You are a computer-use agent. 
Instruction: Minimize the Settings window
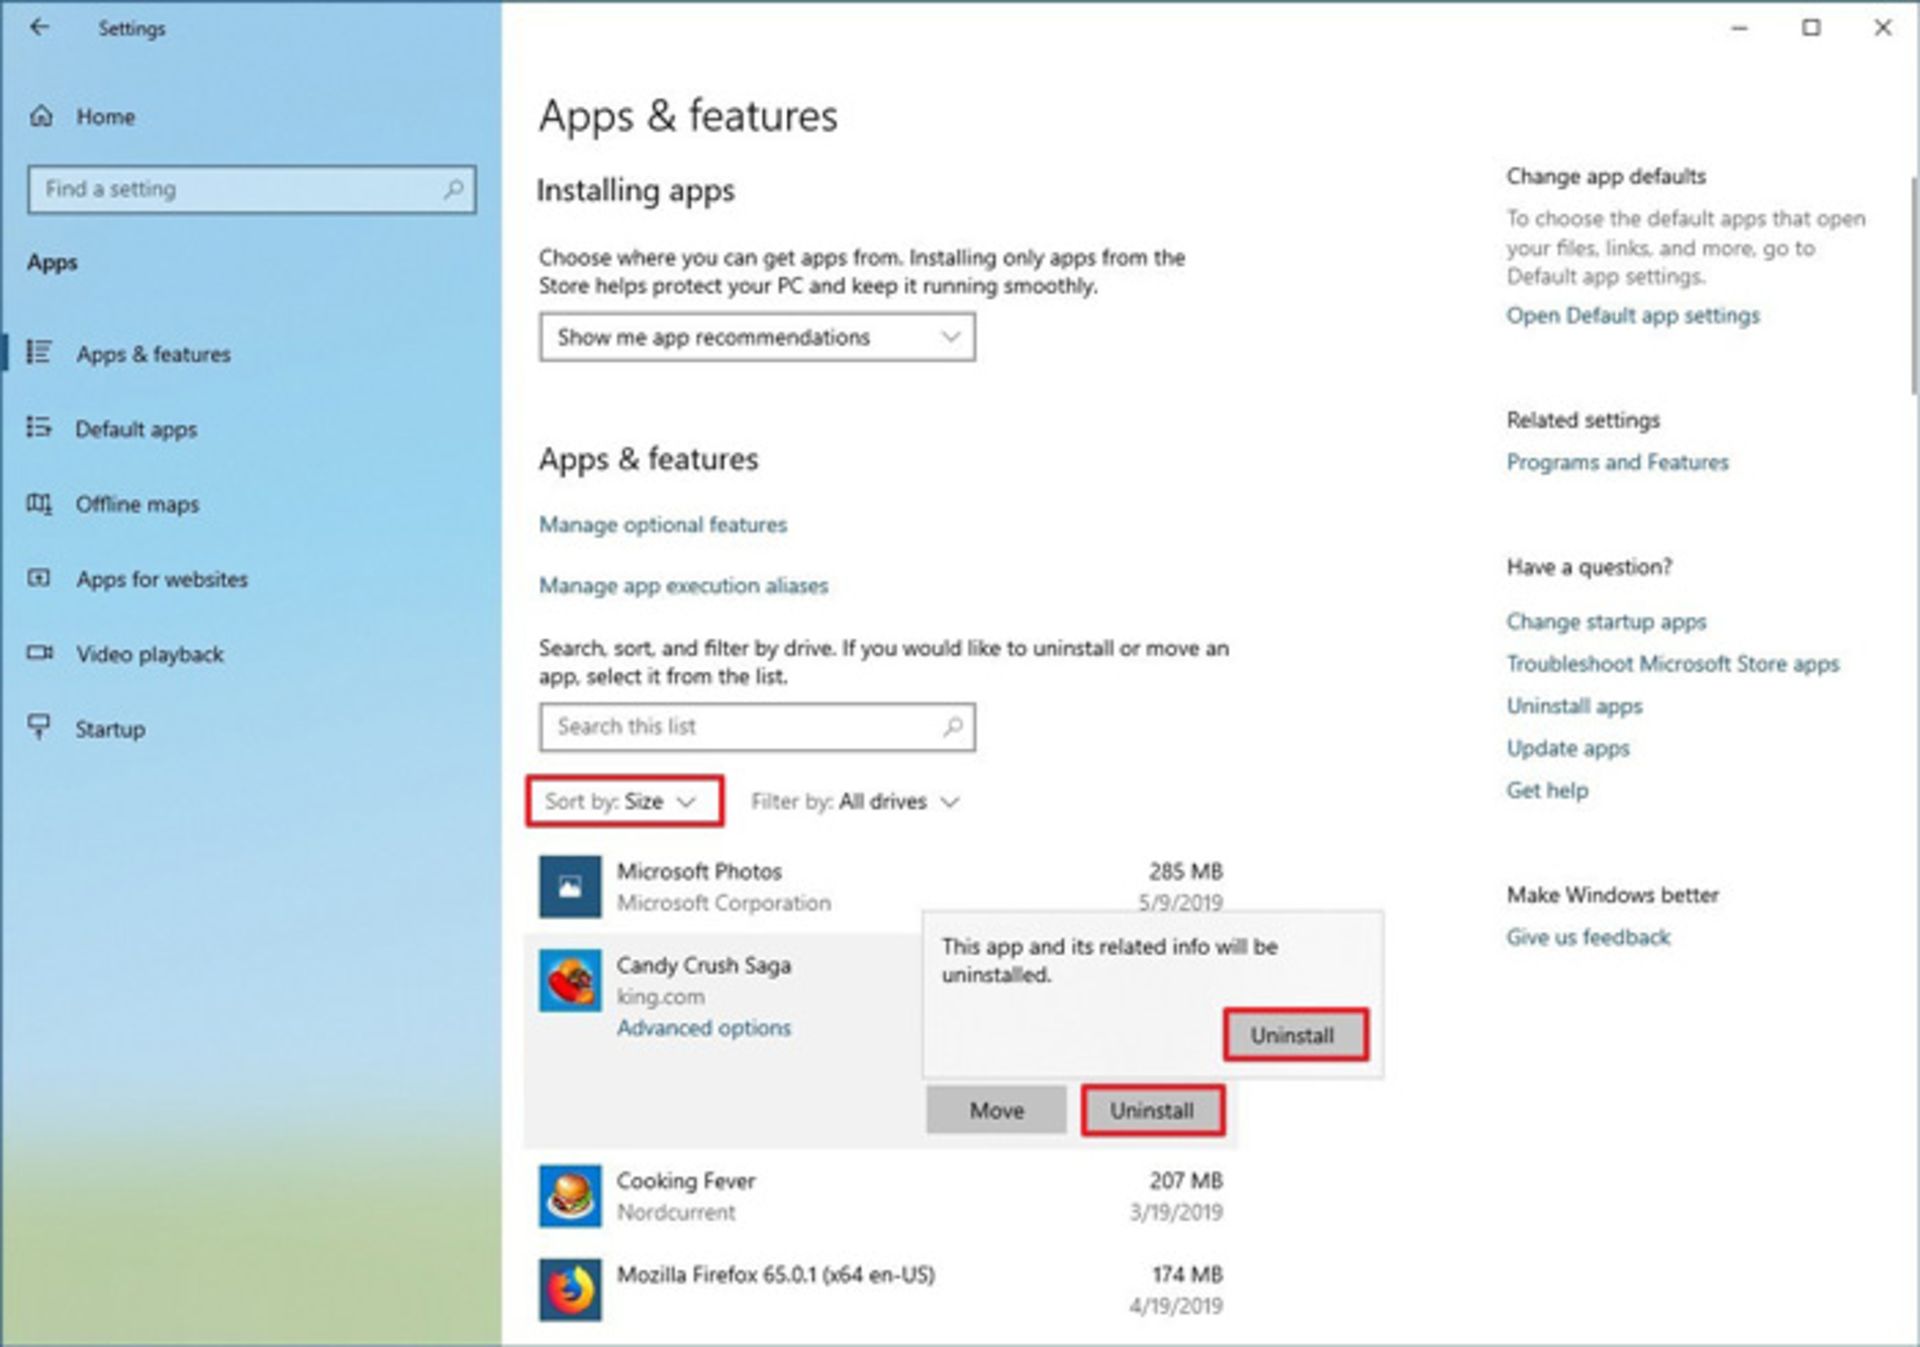point(1740,28)
